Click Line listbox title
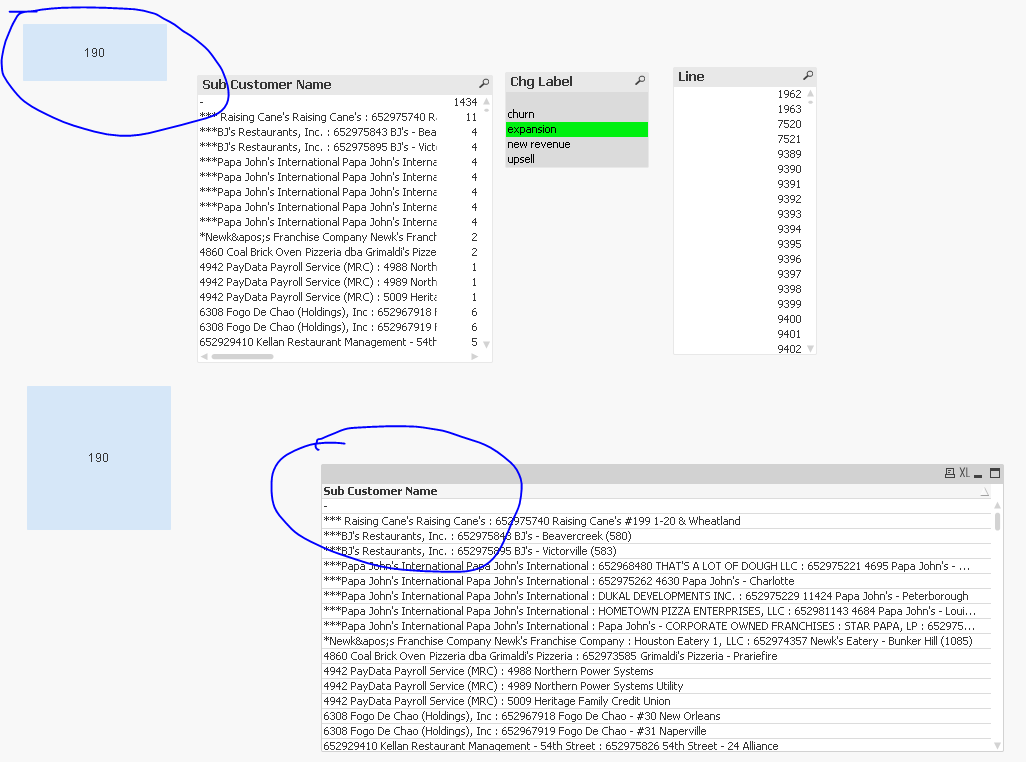Screen dimensions: 1026x762 [691, 77]
